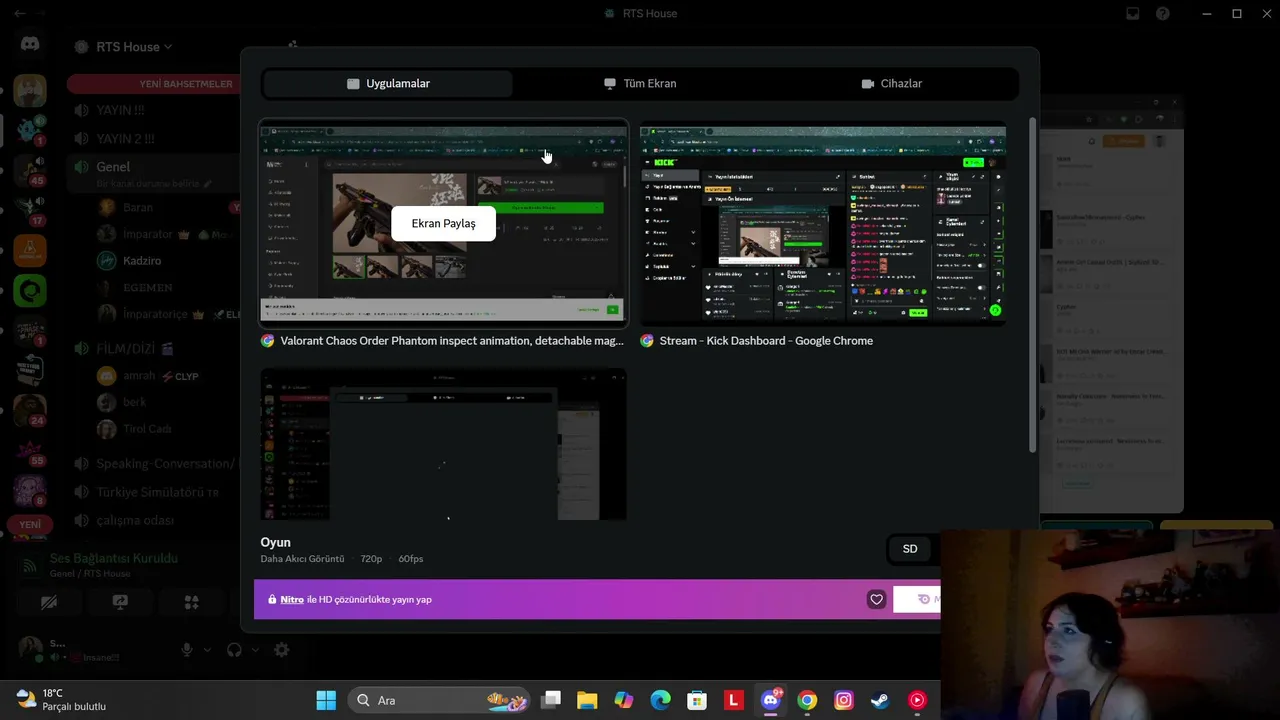
Task: Open the FİLM/DİZİ voice channel
Action: pyautogui.click(x=135, y=349)
